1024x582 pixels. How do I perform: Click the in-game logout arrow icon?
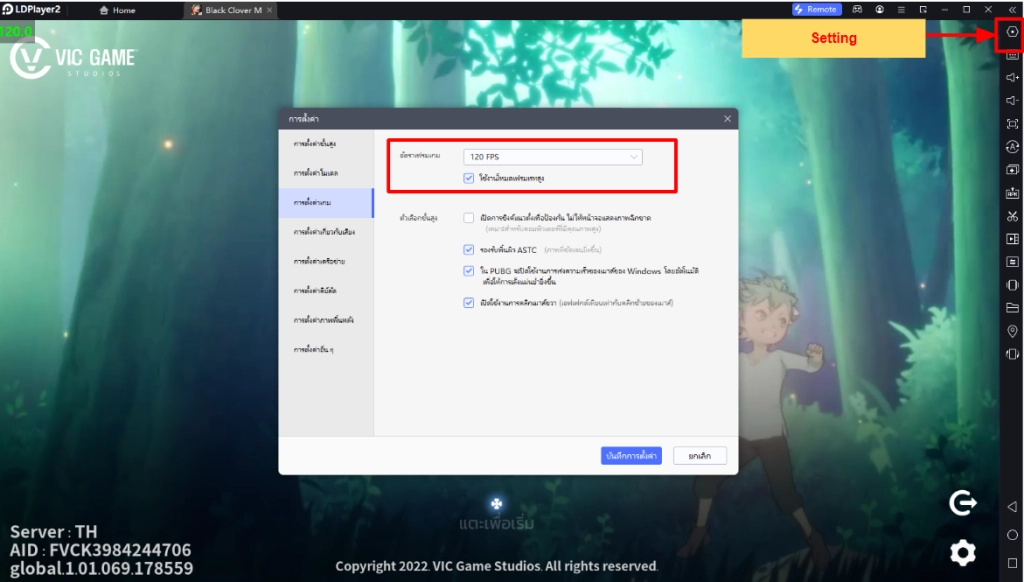962,504
